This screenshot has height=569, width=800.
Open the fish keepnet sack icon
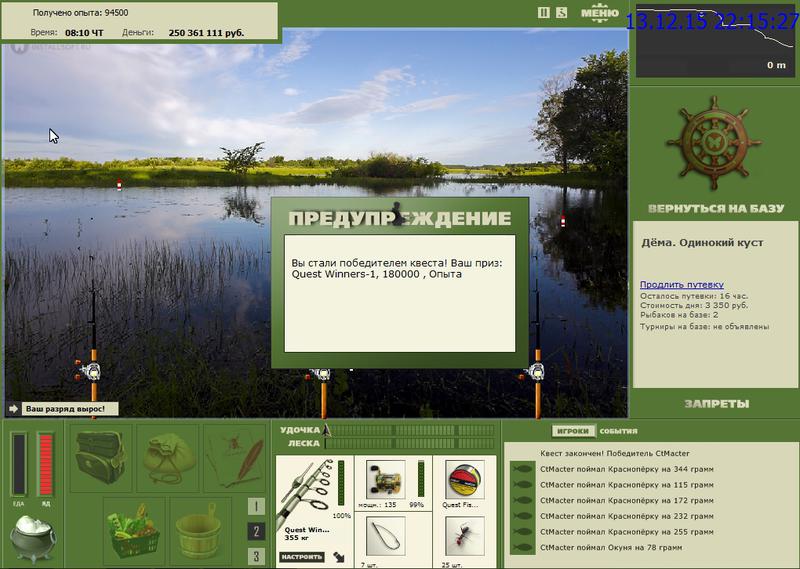pyautogui.click(x=168, y=456)
